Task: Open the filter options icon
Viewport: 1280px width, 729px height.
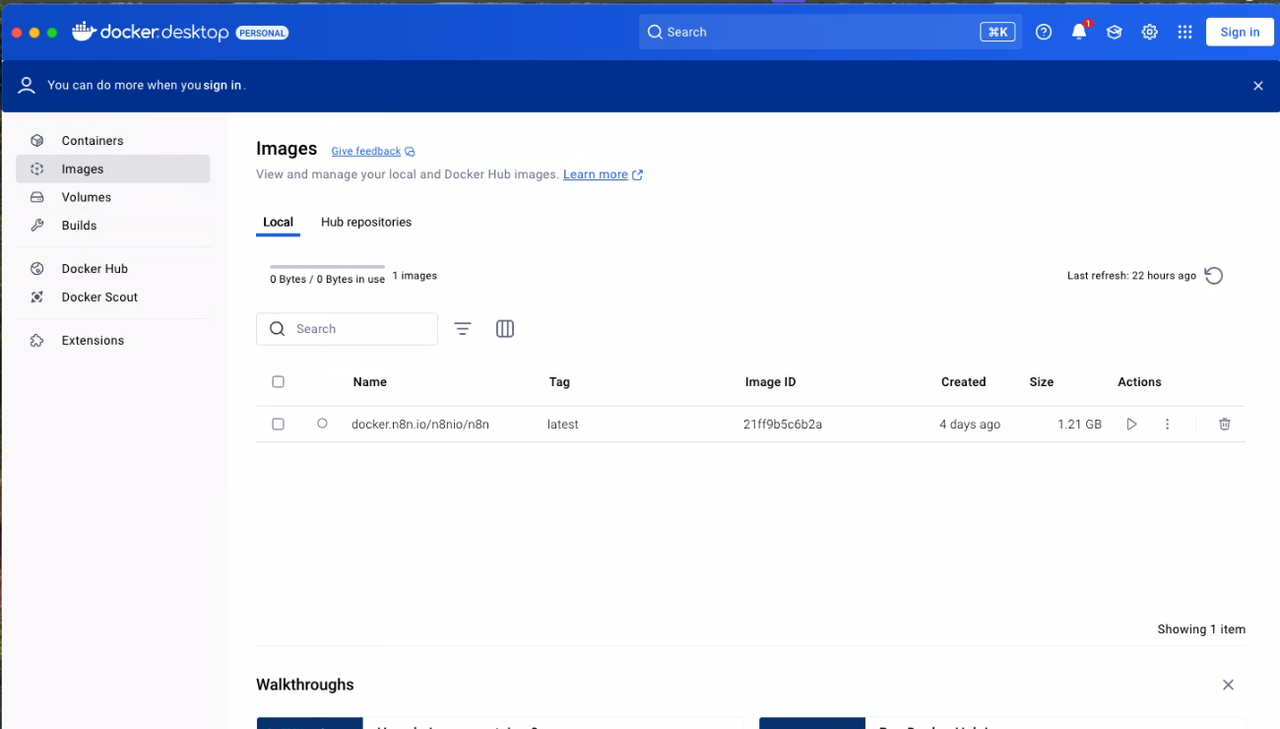Action: coord(463,329)
